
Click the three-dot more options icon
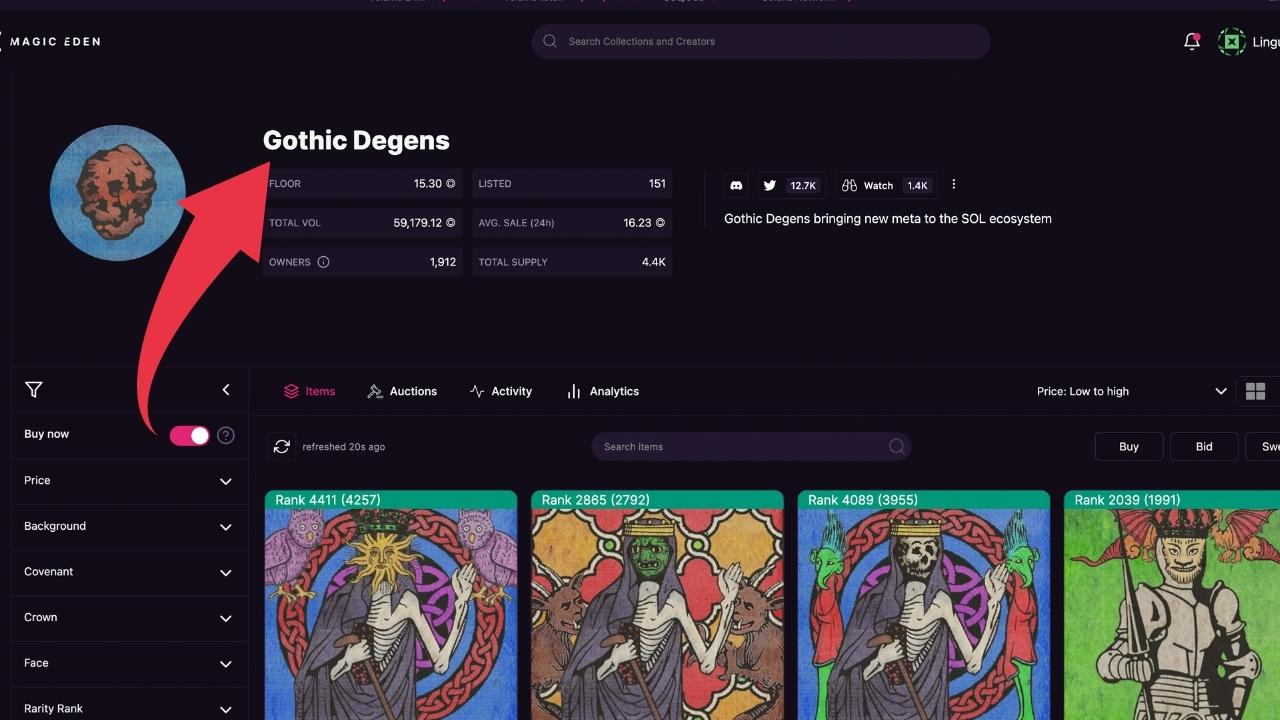pyautogui.click(x=953, y=184)
